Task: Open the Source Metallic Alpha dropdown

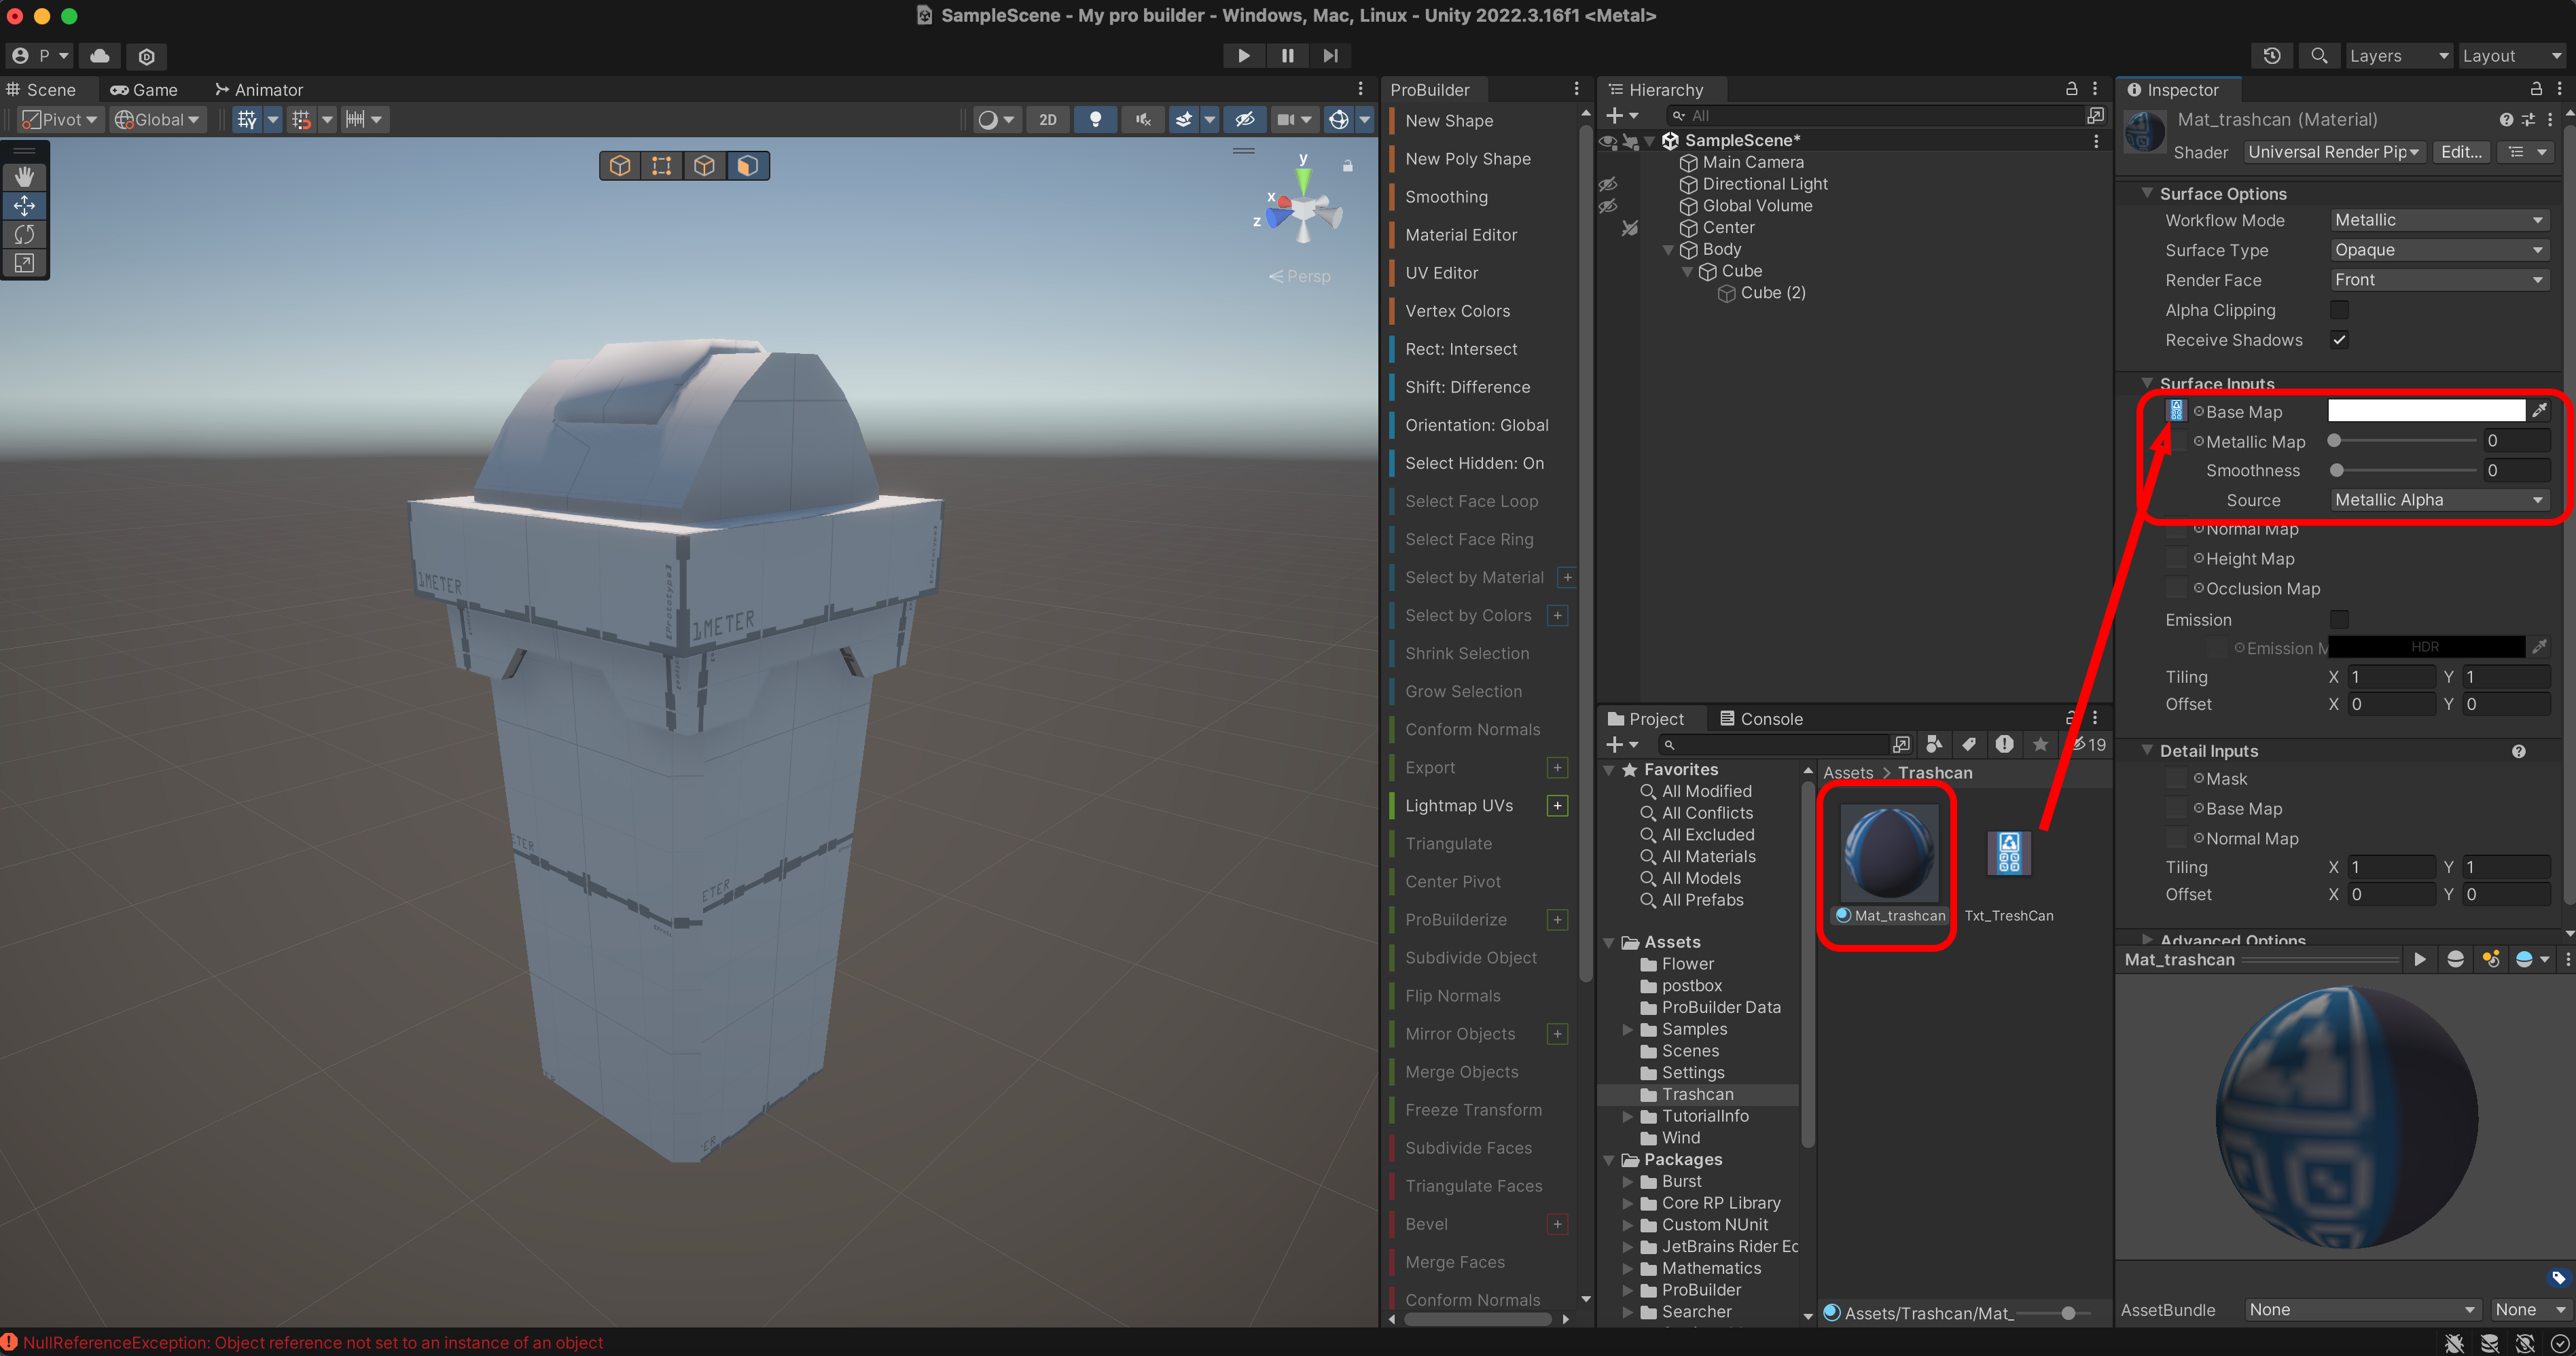Action: point(2437,500)
